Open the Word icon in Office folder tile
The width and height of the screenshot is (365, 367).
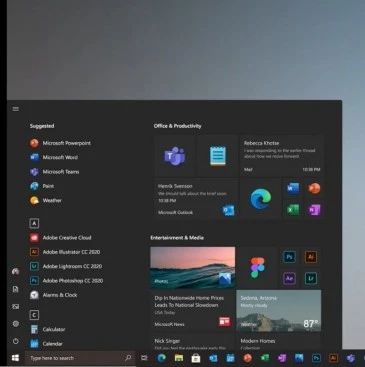[x=293, y=188]
